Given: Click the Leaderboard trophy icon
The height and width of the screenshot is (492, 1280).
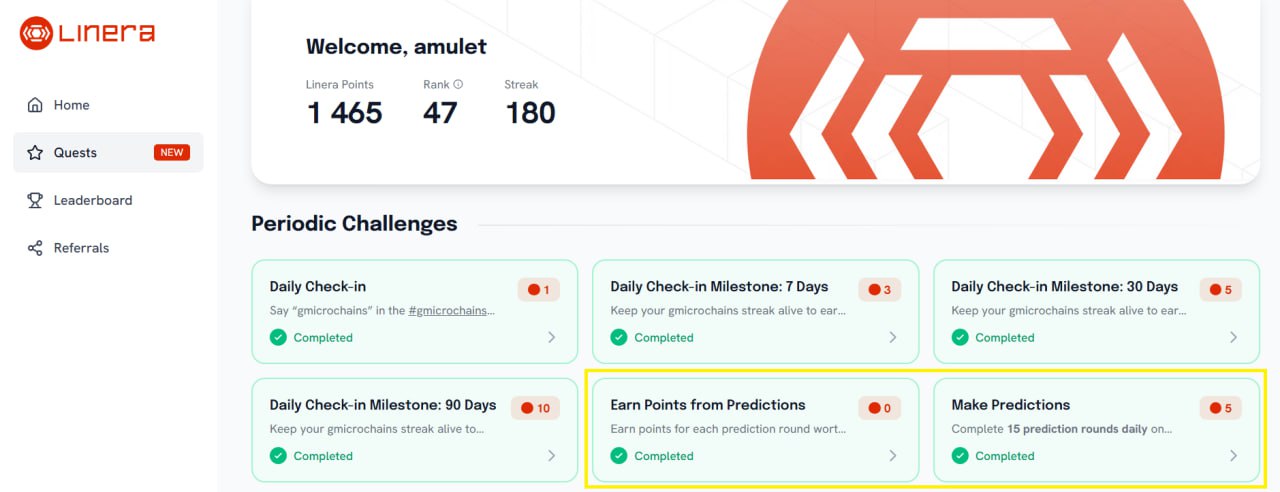Looking at the screenshot, I should click(35, 200).
